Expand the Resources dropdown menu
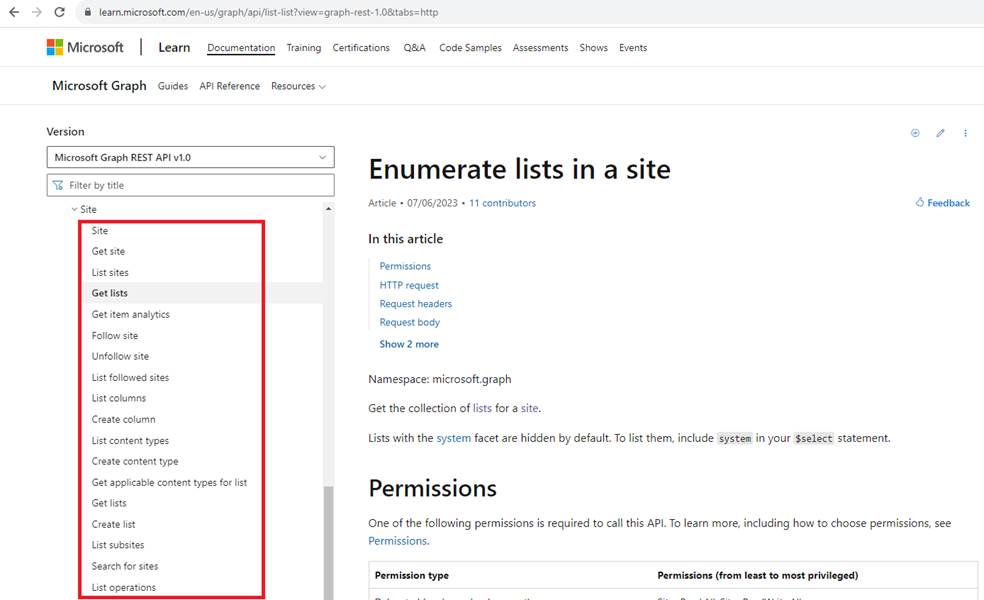984x600 pixels. 298,86
